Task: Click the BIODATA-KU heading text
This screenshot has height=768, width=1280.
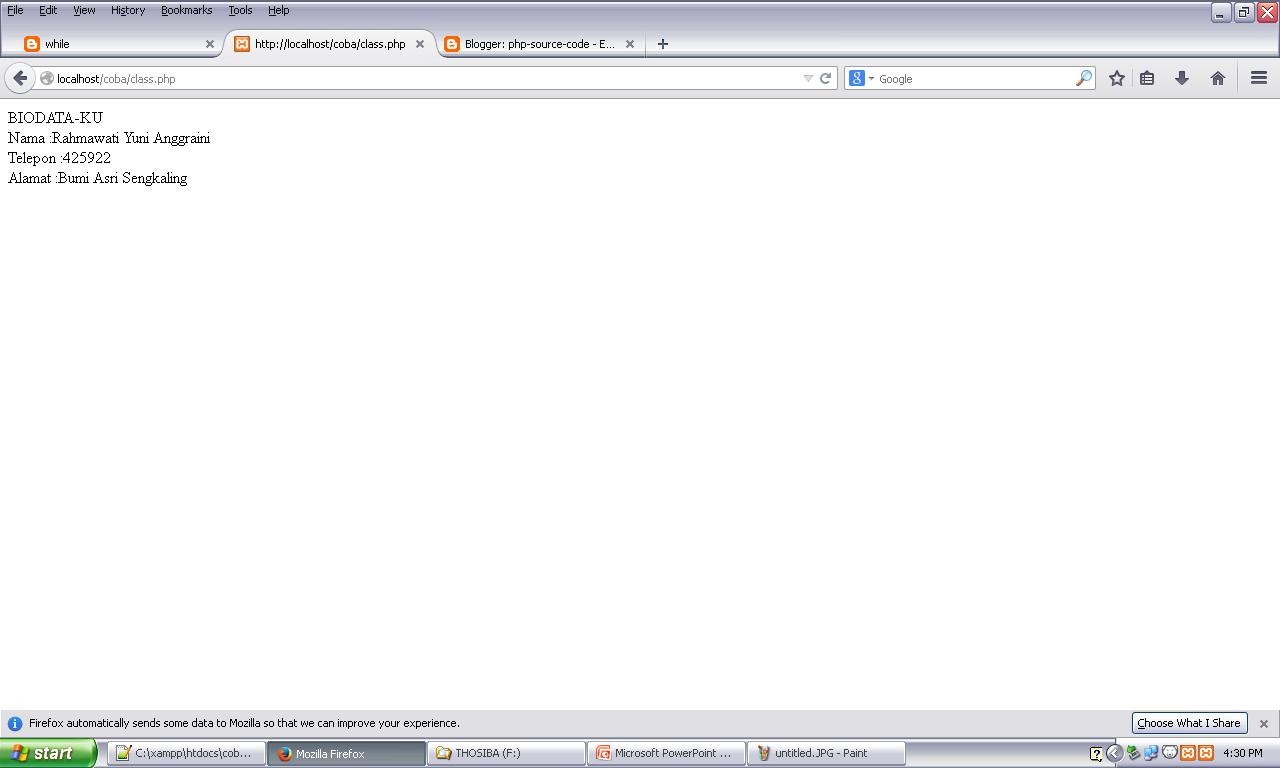Action: [x=55, y=118]
